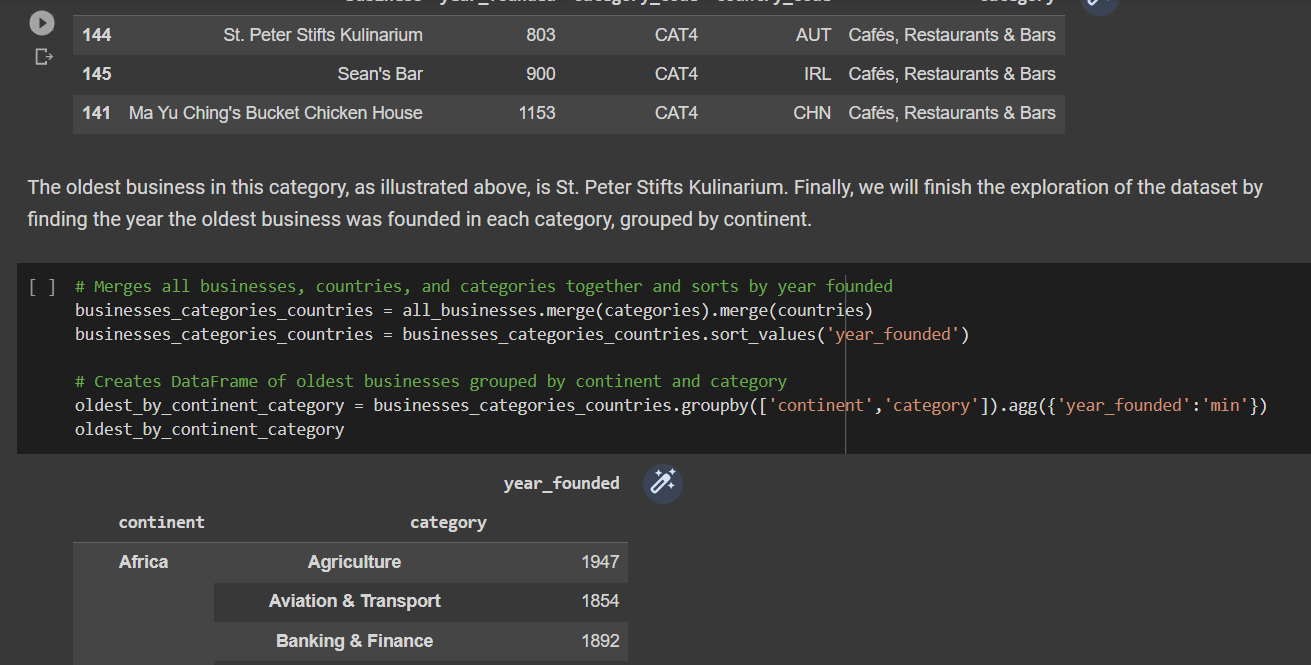Click the 1947 year value for Agriculture
Screen dimensions: 1311x665
click(601, 562)
